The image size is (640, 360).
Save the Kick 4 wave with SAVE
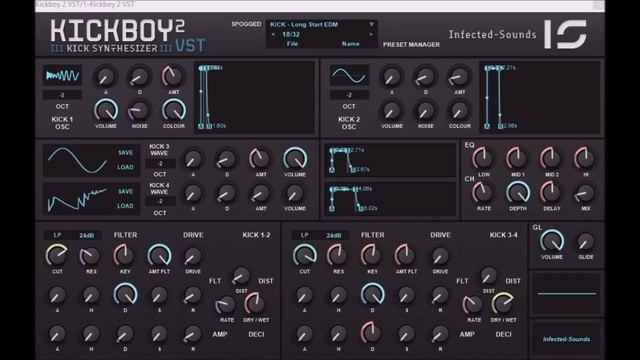[x=125, y=191]
